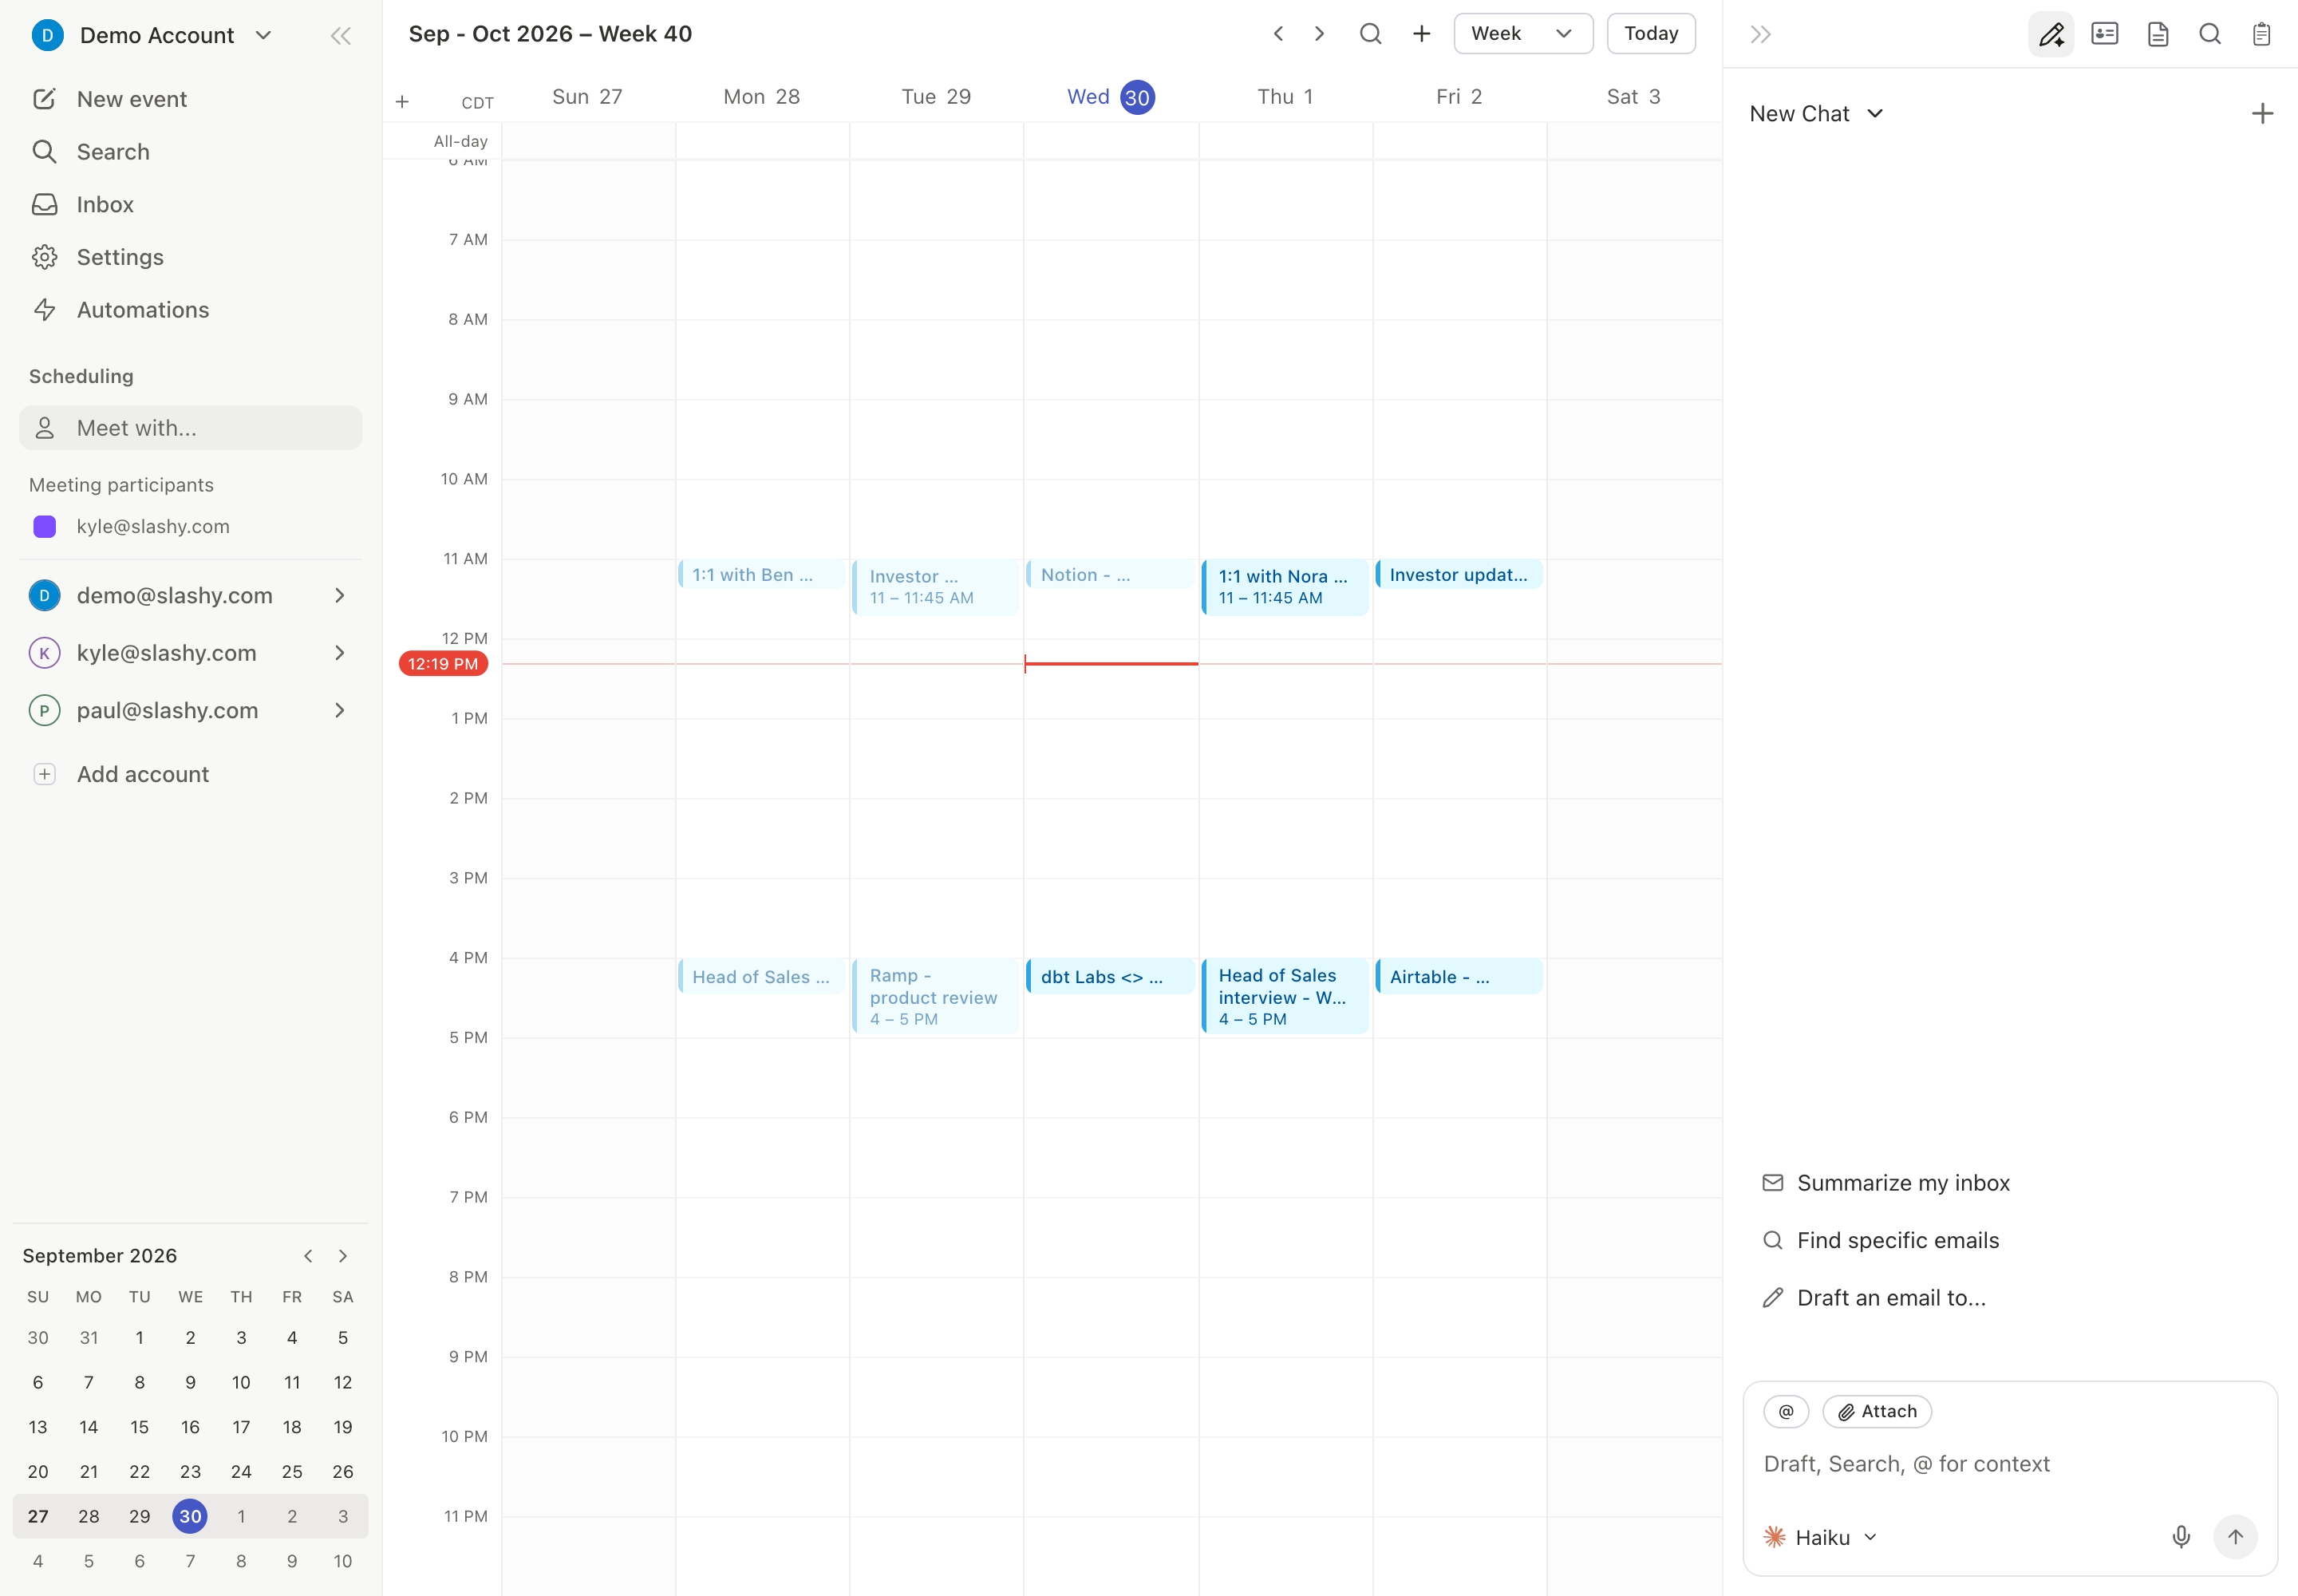
Task: Open the Week view dropdown
Action: pyautogui.click(x=1523, y=34)
